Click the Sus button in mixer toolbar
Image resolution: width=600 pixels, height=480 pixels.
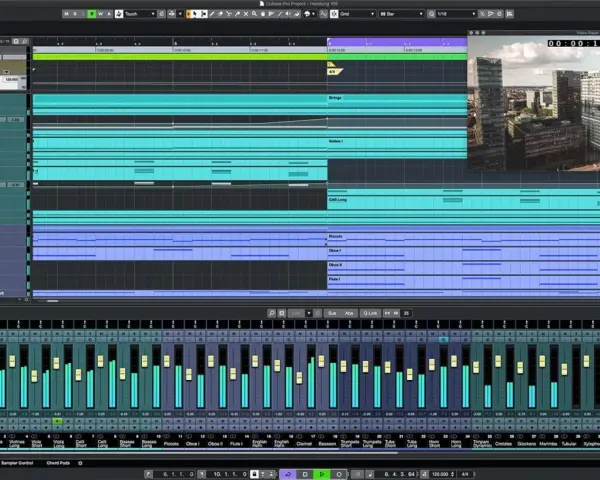click(332, 313)
